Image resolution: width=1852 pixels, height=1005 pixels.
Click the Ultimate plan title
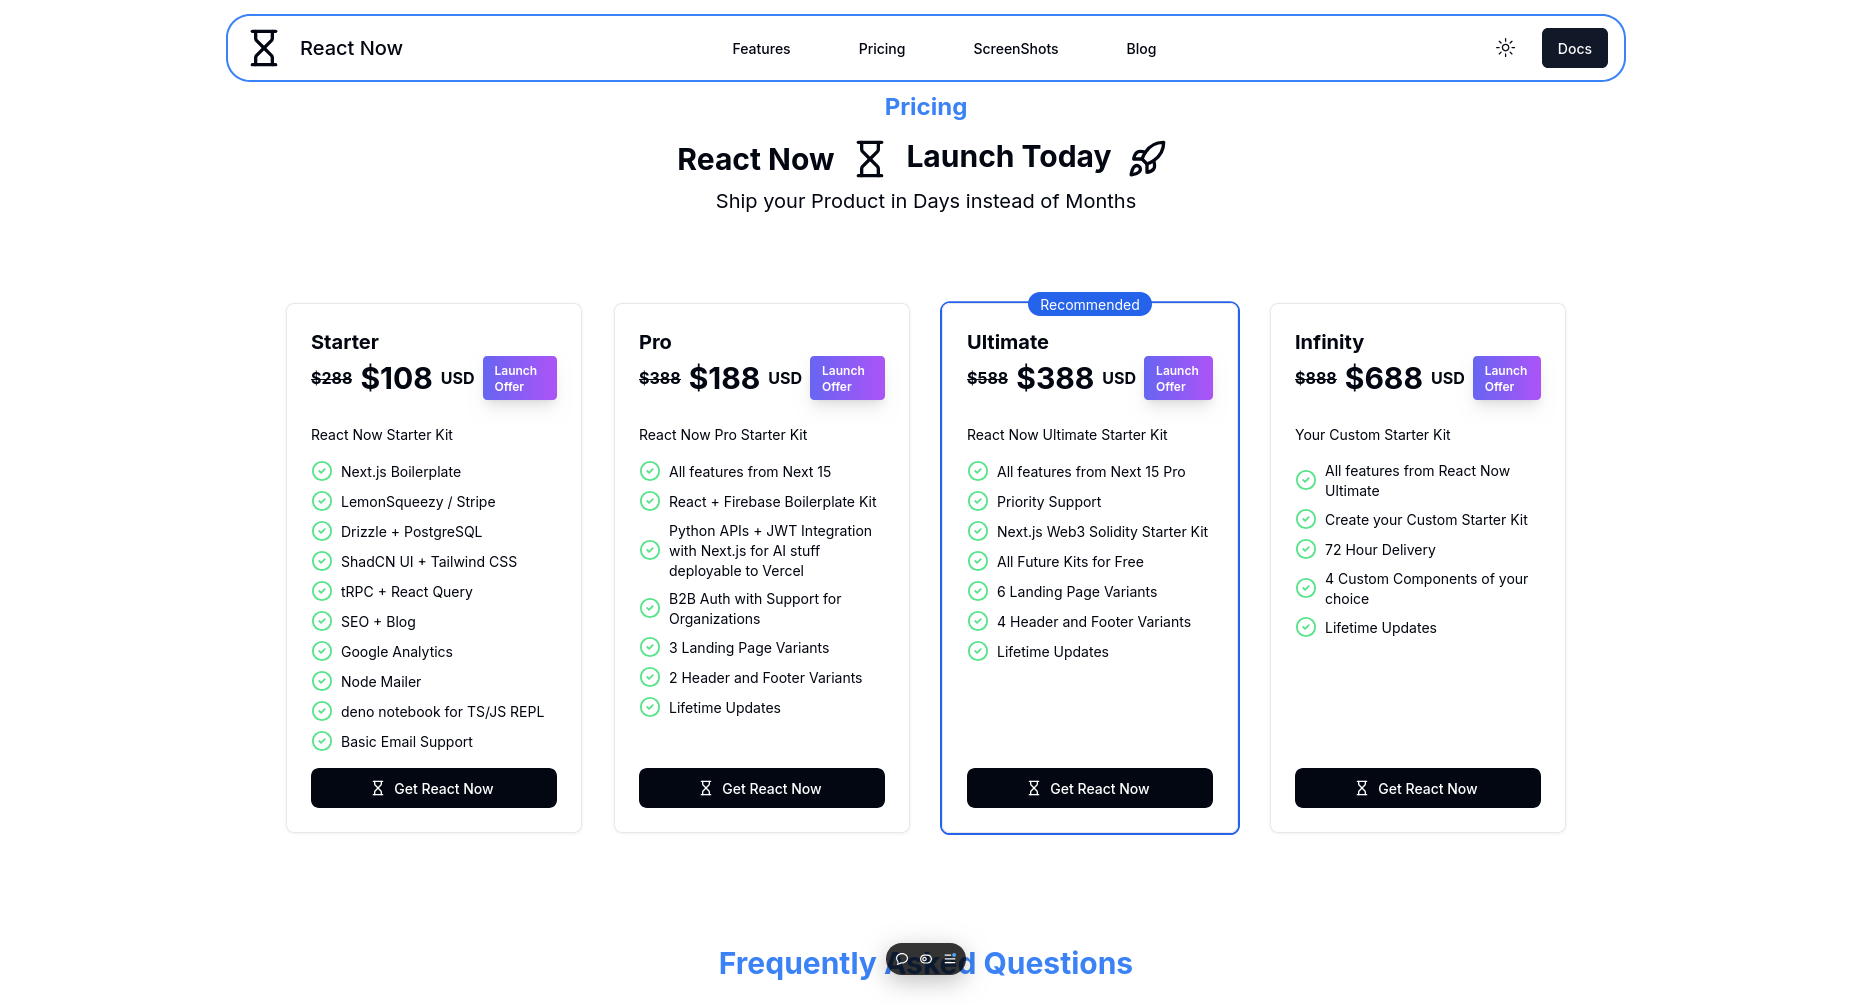[x=1008, y=342]
